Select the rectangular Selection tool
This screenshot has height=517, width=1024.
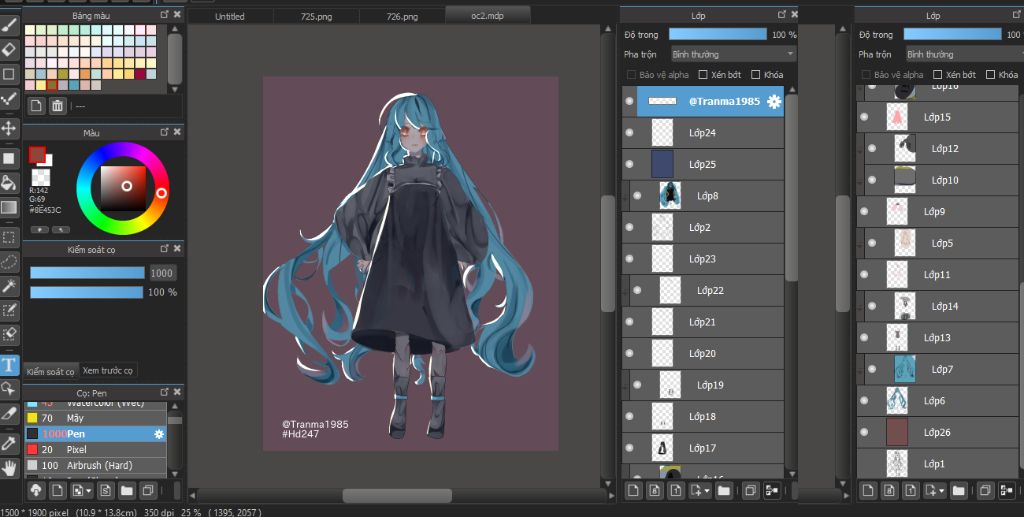(x=9, y=238)
